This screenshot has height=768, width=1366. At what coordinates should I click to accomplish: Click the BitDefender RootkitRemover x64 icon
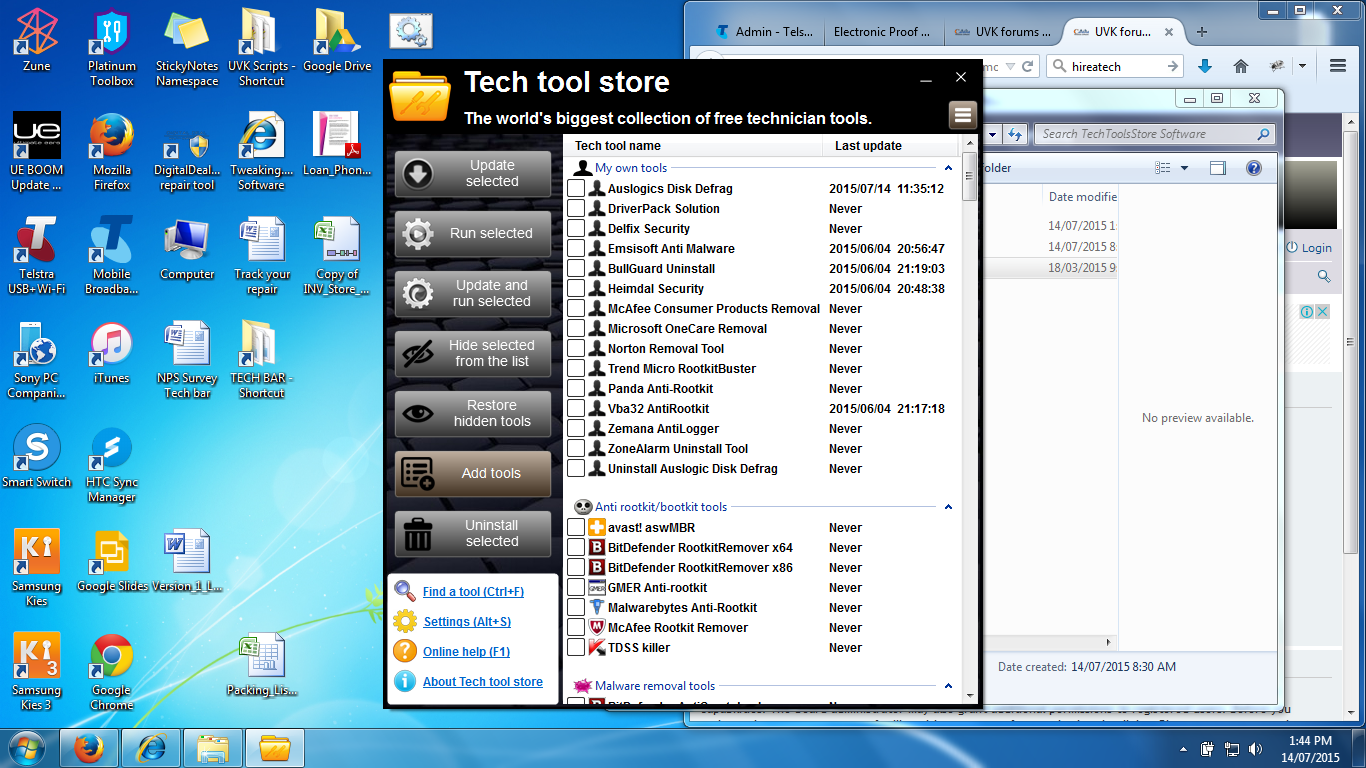tap(597, 547)
